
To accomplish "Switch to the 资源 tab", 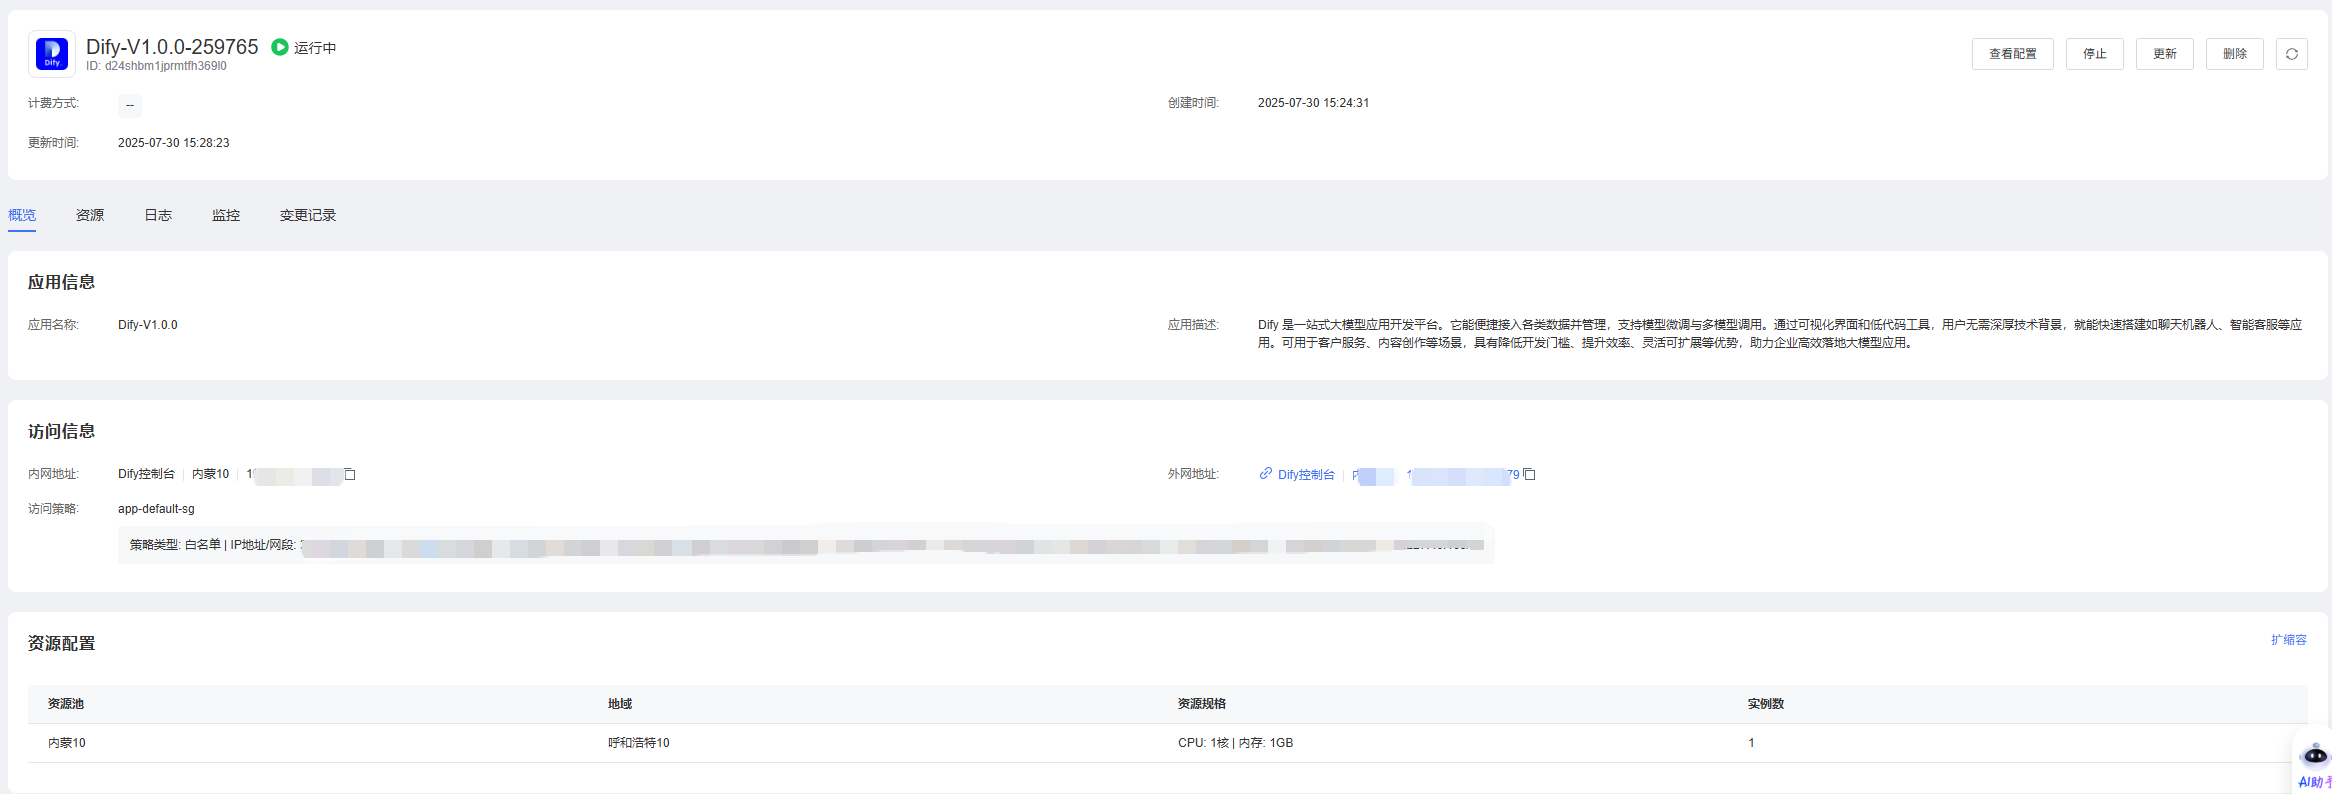I will click(90, 215).
